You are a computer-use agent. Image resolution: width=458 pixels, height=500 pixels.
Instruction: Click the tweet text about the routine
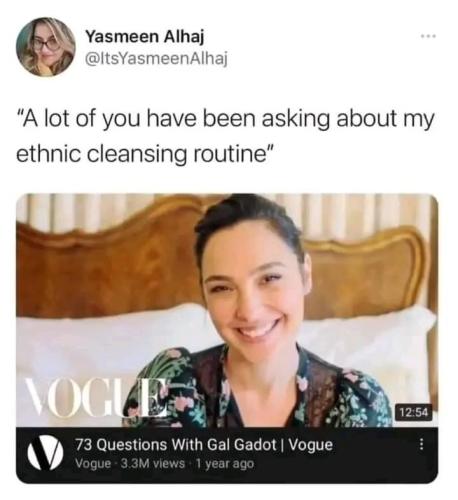(x=226, y=136)
